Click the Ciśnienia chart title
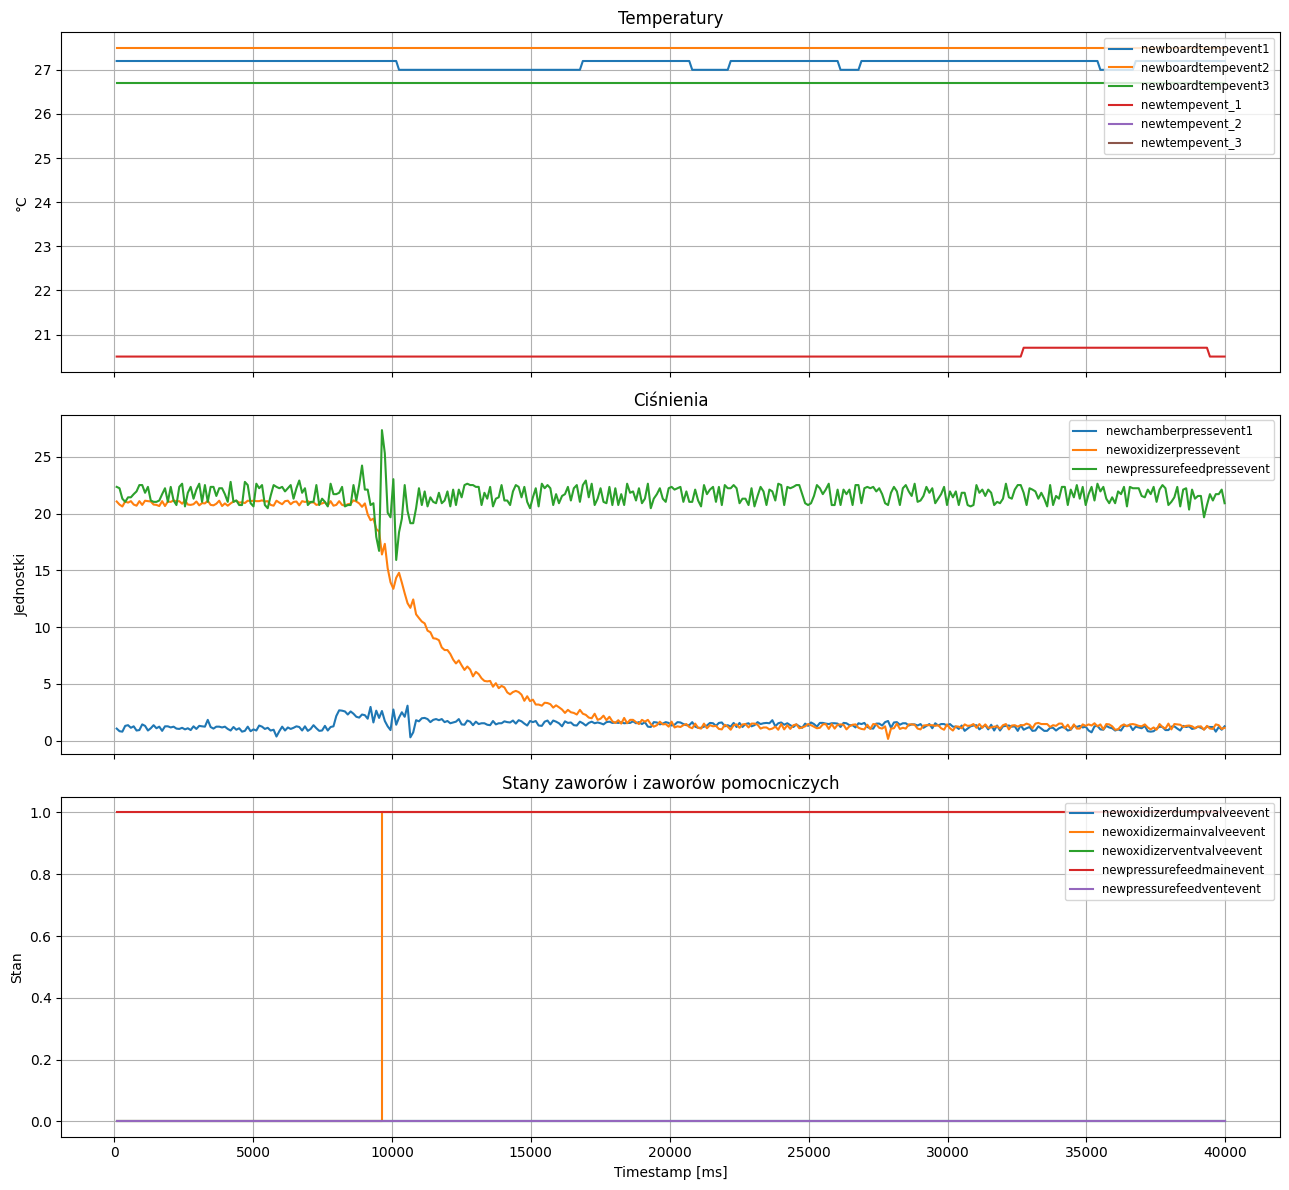 pyautogui.click(x=670, y=400)
